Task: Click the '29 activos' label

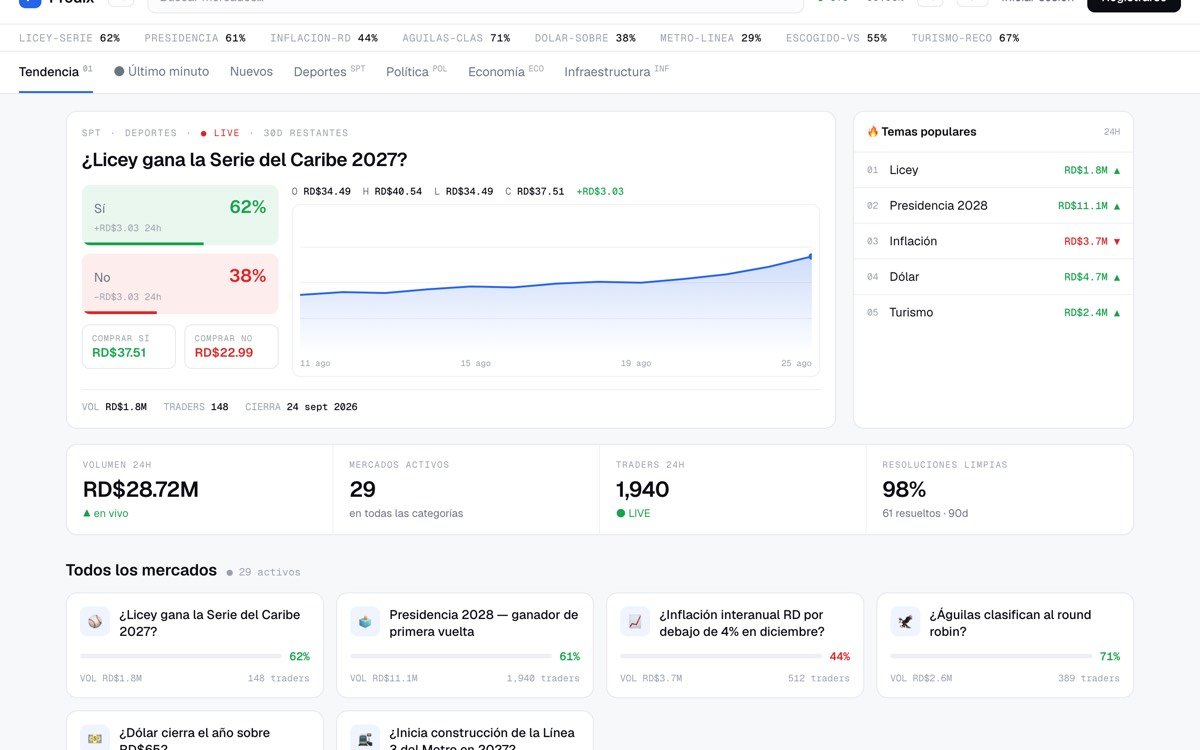Action: coord(269,572)
